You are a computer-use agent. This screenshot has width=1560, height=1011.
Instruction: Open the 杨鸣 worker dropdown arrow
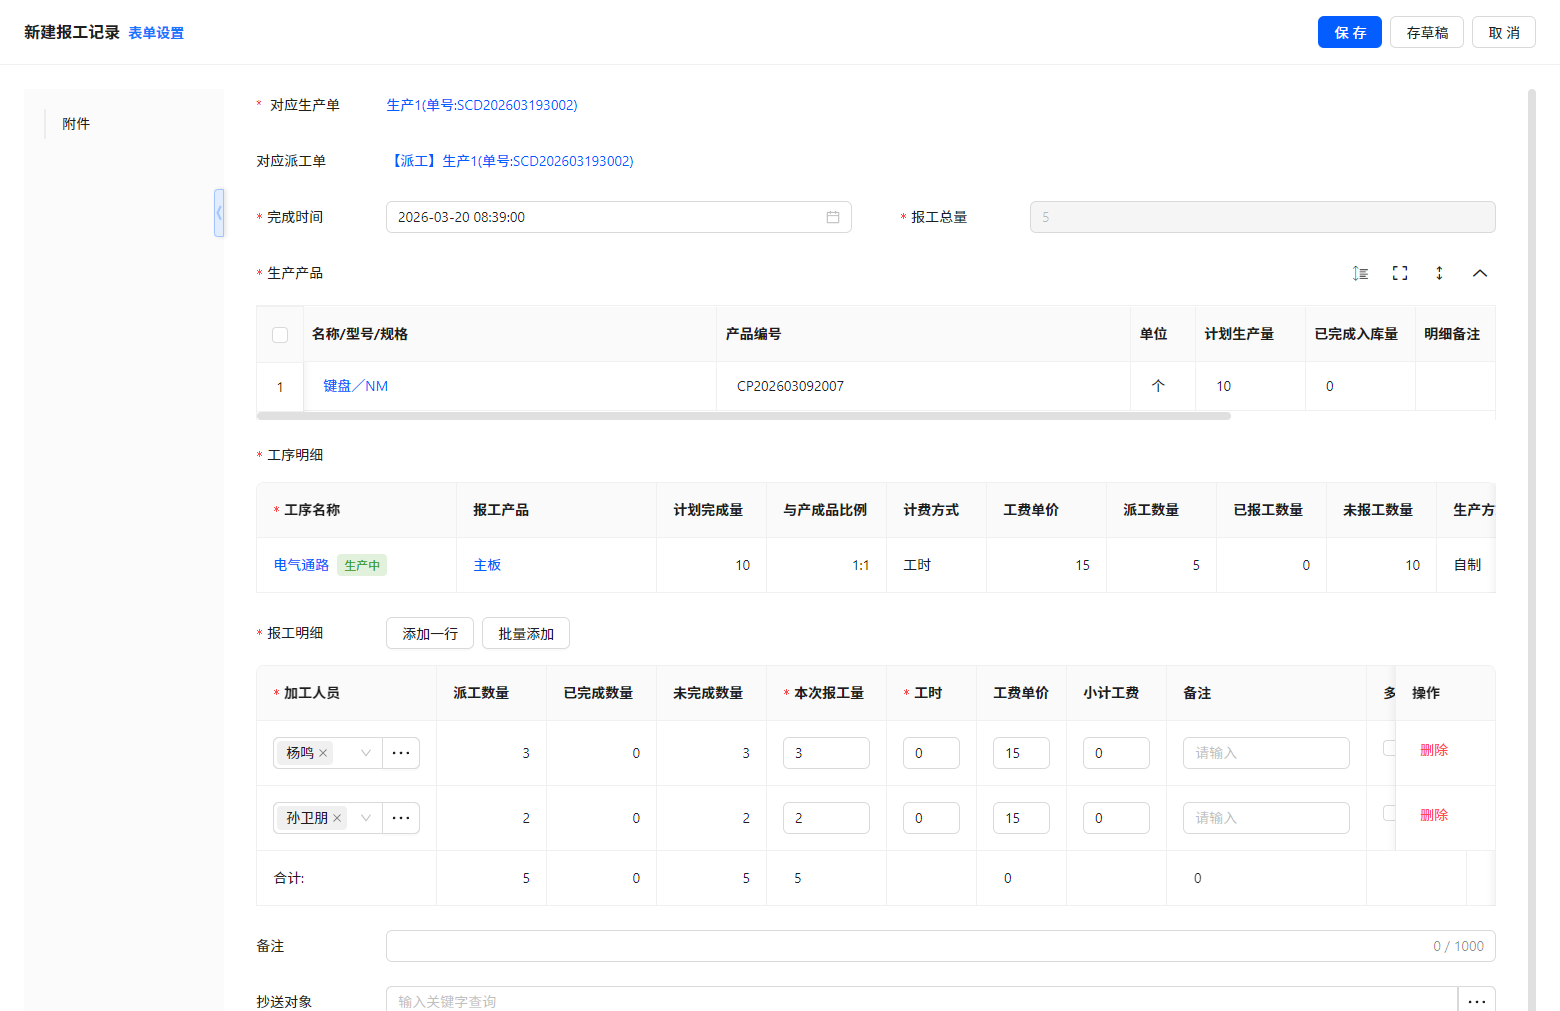366,753
